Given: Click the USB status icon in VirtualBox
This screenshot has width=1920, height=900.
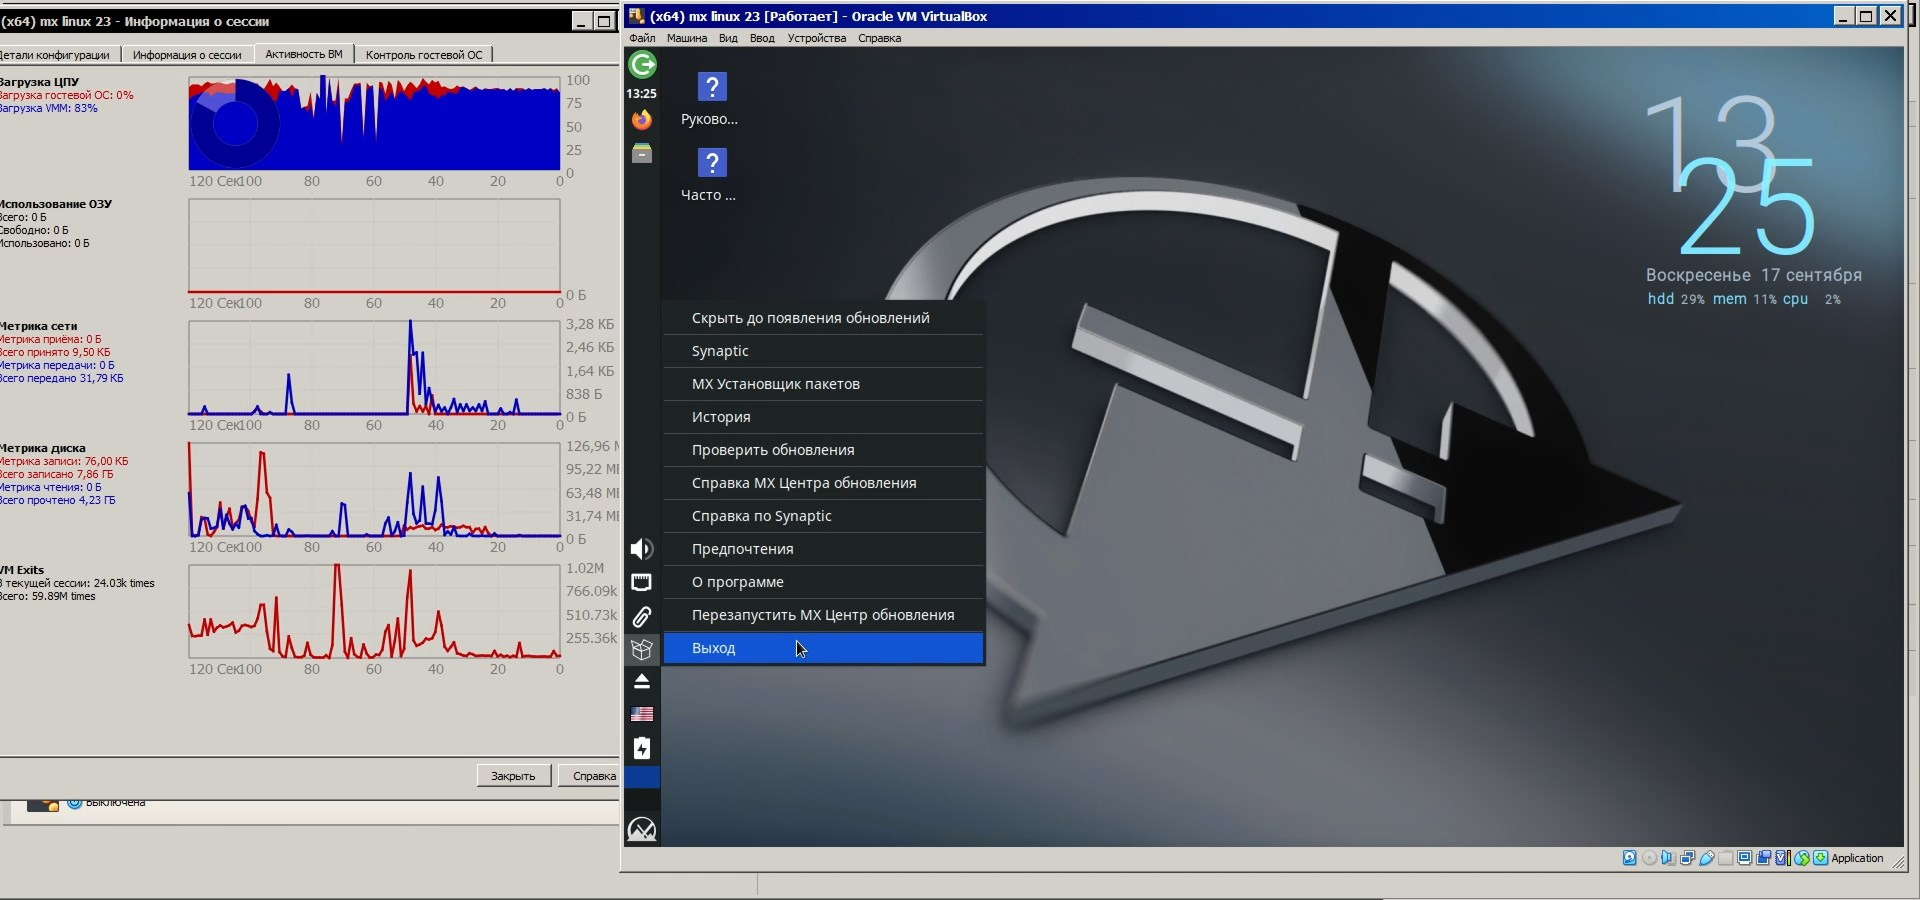Looking at the screenshot, I should (x=1707, y=858).
